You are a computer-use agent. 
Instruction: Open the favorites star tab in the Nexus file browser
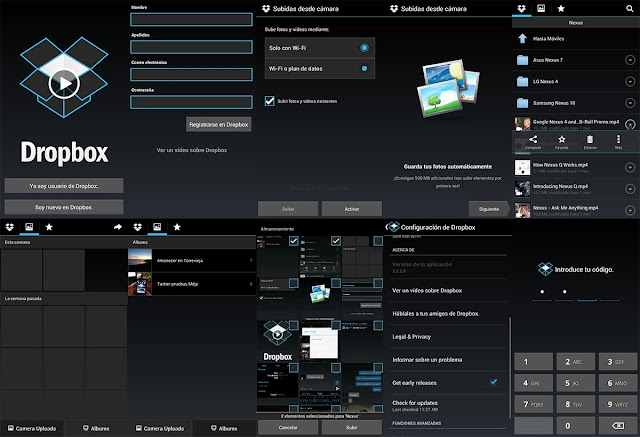click(x=561, y=8)
